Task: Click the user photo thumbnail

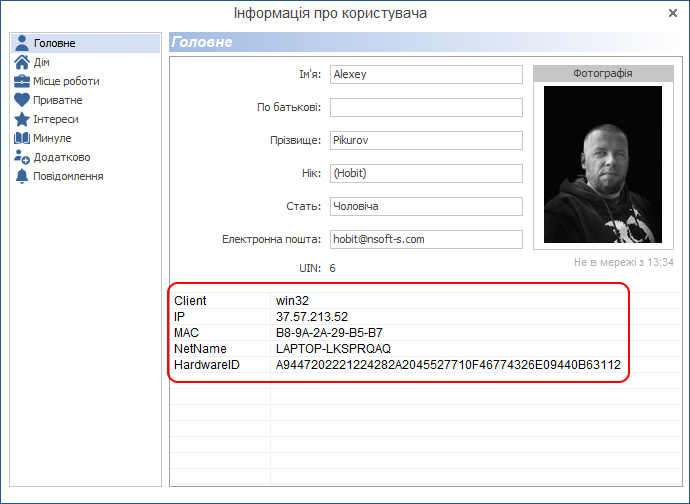Action: click(603, 164)
